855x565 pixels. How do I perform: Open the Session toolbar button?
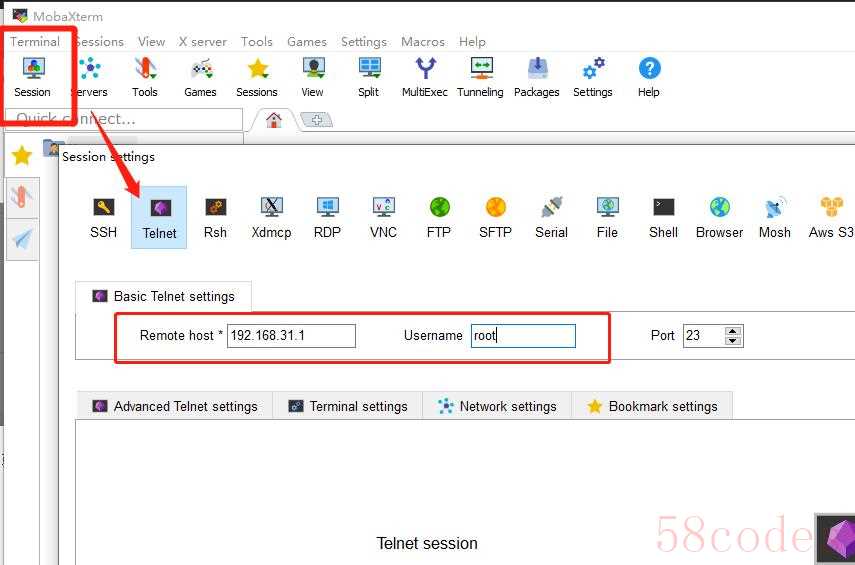point(33,77)
